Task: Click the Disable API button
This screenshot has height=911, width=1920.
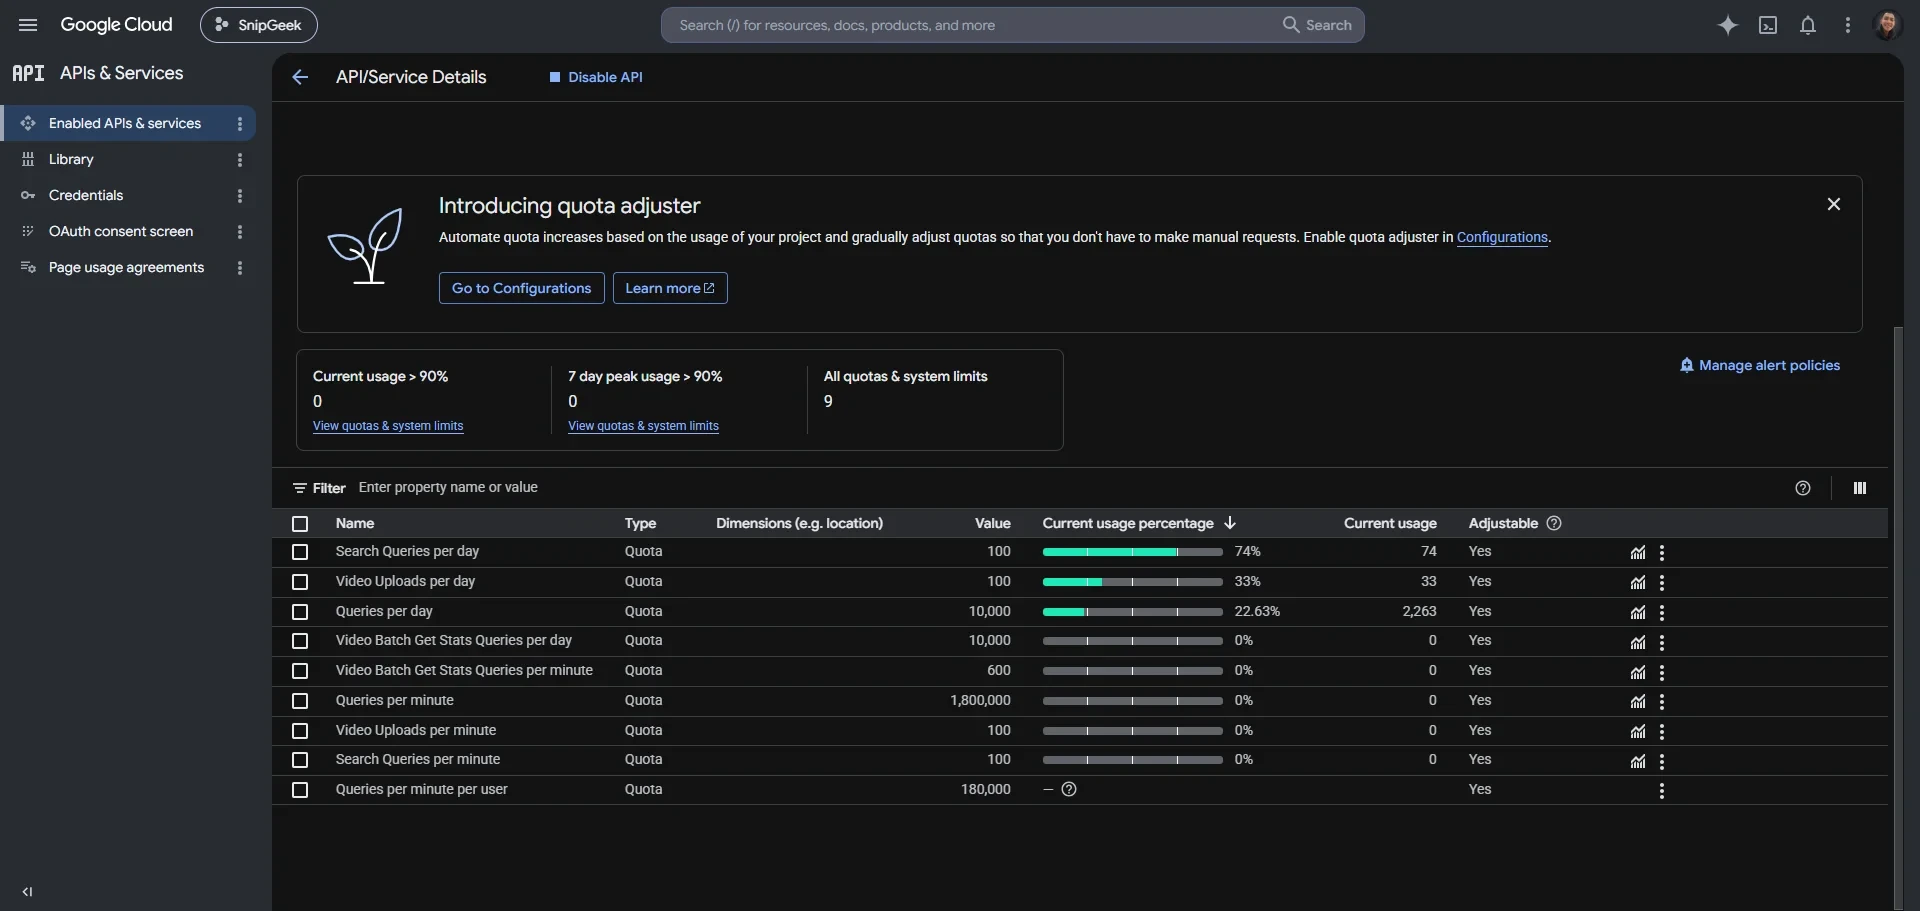Action: (596, 77)
